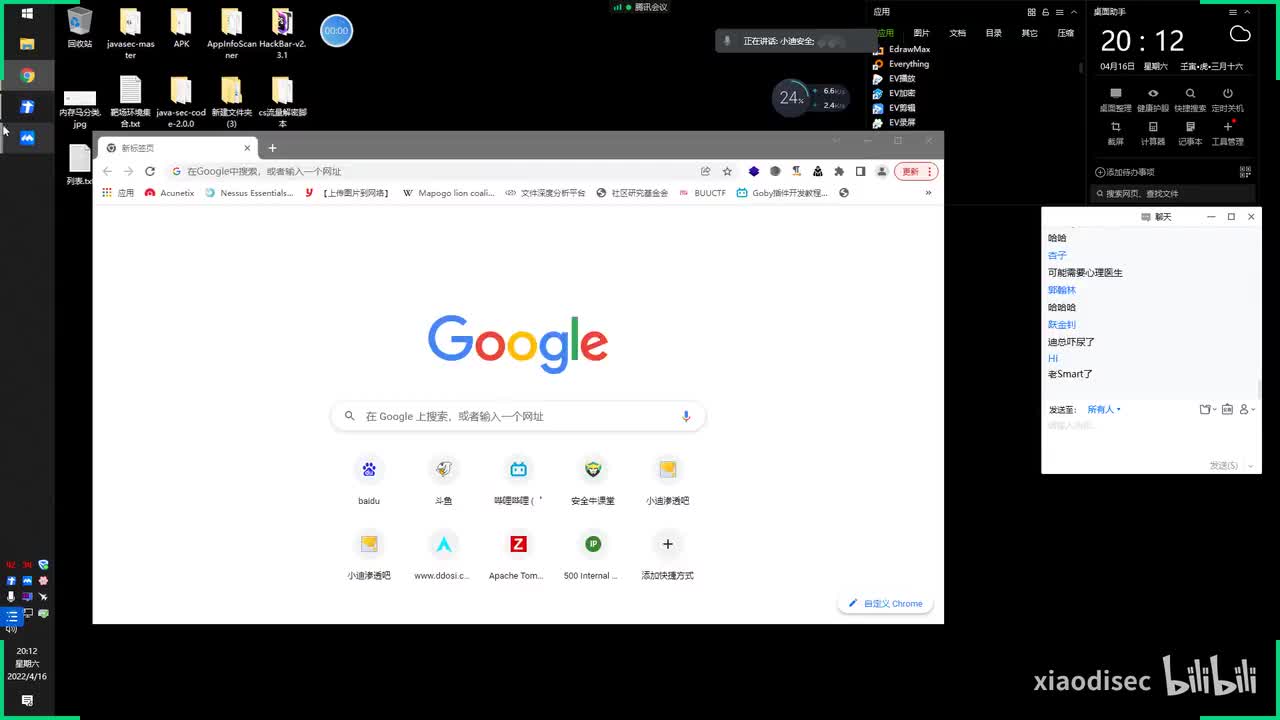This screenshot has width=1280, height=720.
Task: Open the 斗鱼 shortcut tile
Action: tap(444, 478)
